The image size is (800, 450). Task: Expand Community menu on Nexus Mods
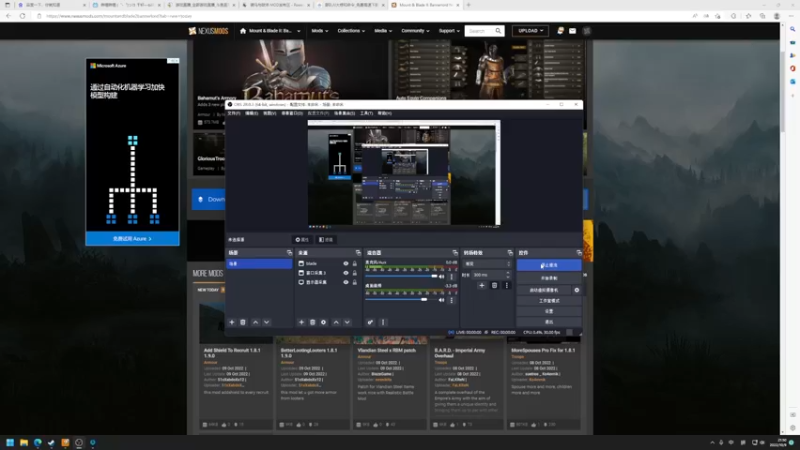point(415,31)
